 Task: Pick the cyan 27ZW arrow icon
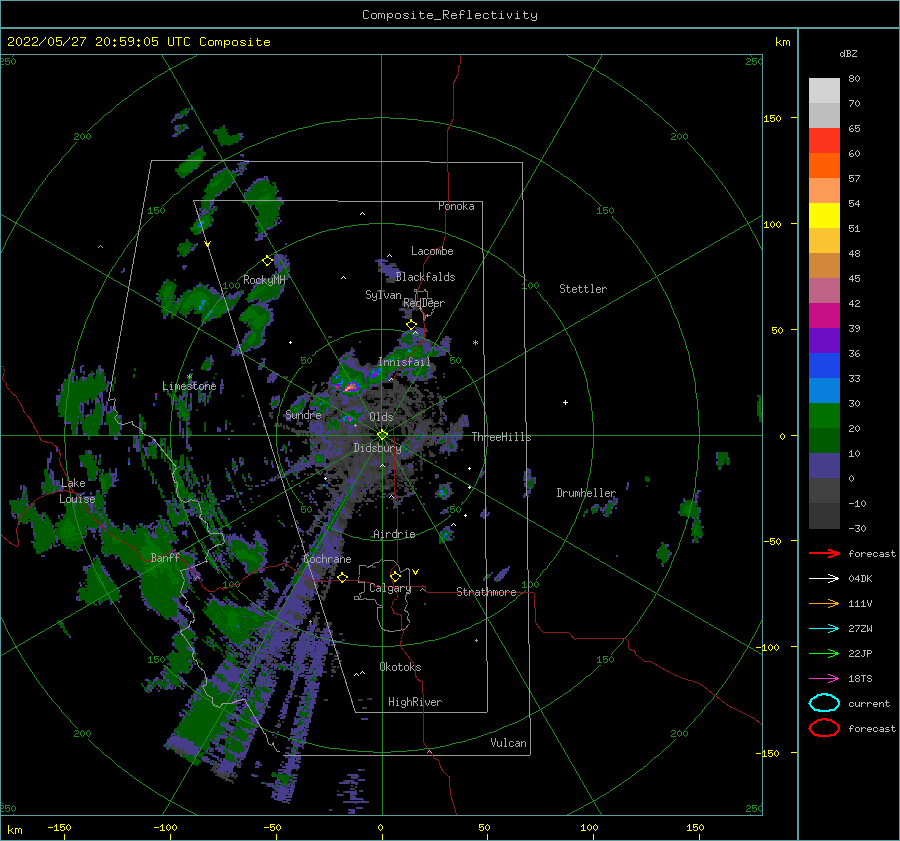point(824,629)
